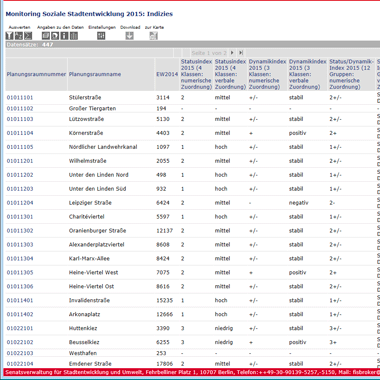Open record 01011301

point(20,217)
